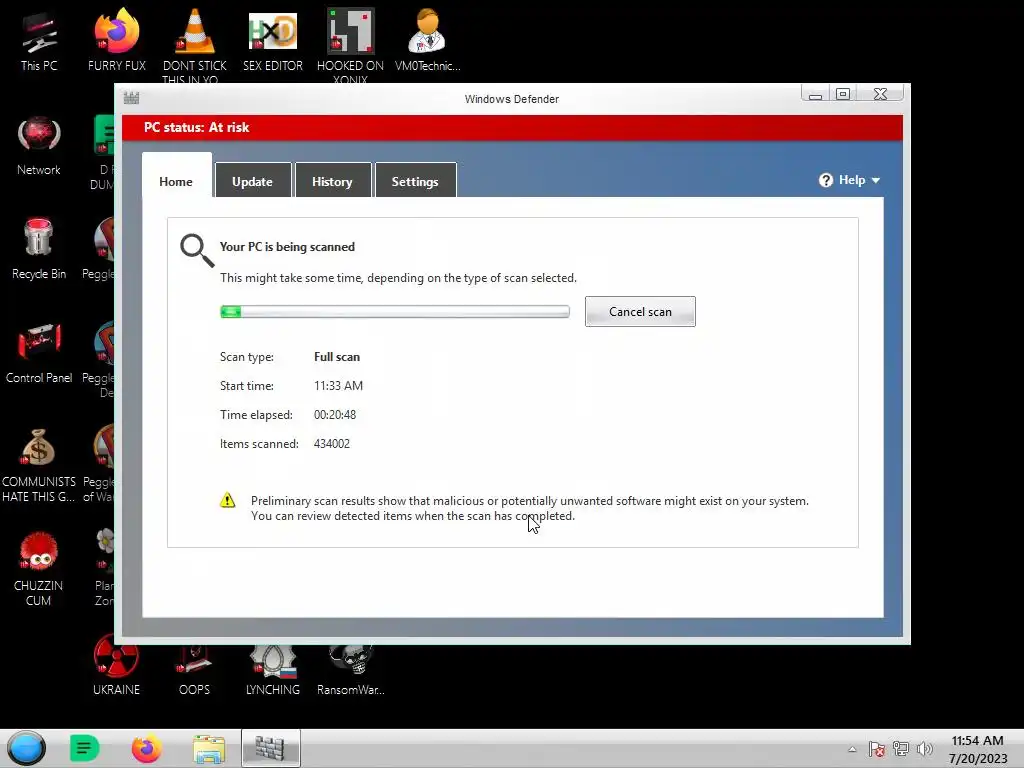This screenshot has width=1024, height=768.
Task: Click the Cancel scan button
Action: pos(640,312)
